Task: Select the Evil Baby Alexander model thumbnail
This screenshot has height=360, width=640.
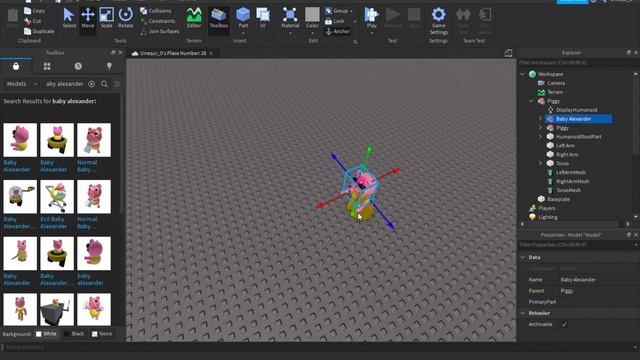Action: click(57, 197)
